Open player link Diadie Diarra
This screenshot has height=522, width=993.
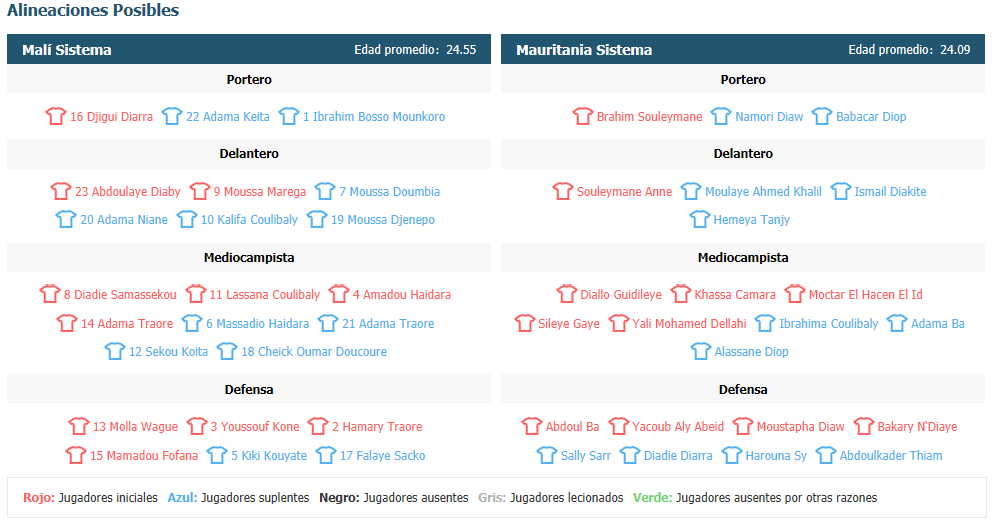(x=678, y=455)
